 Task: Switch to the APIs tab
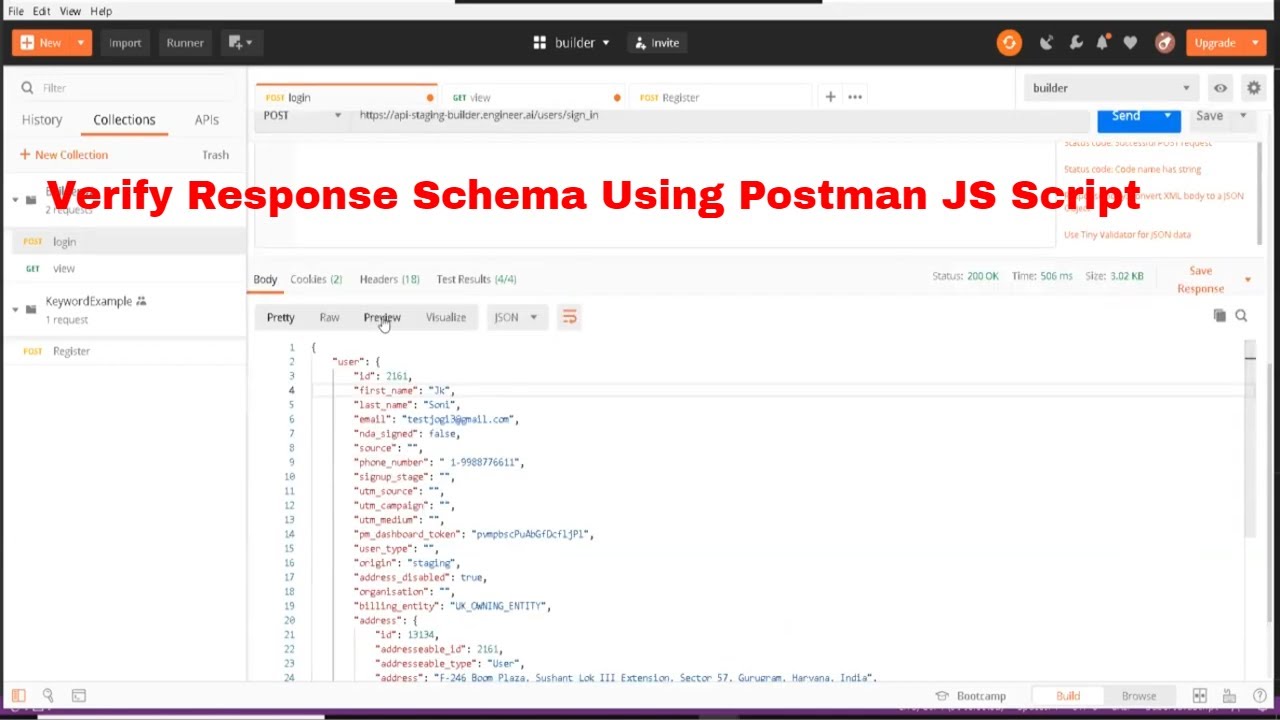click(x=207, y=120)
